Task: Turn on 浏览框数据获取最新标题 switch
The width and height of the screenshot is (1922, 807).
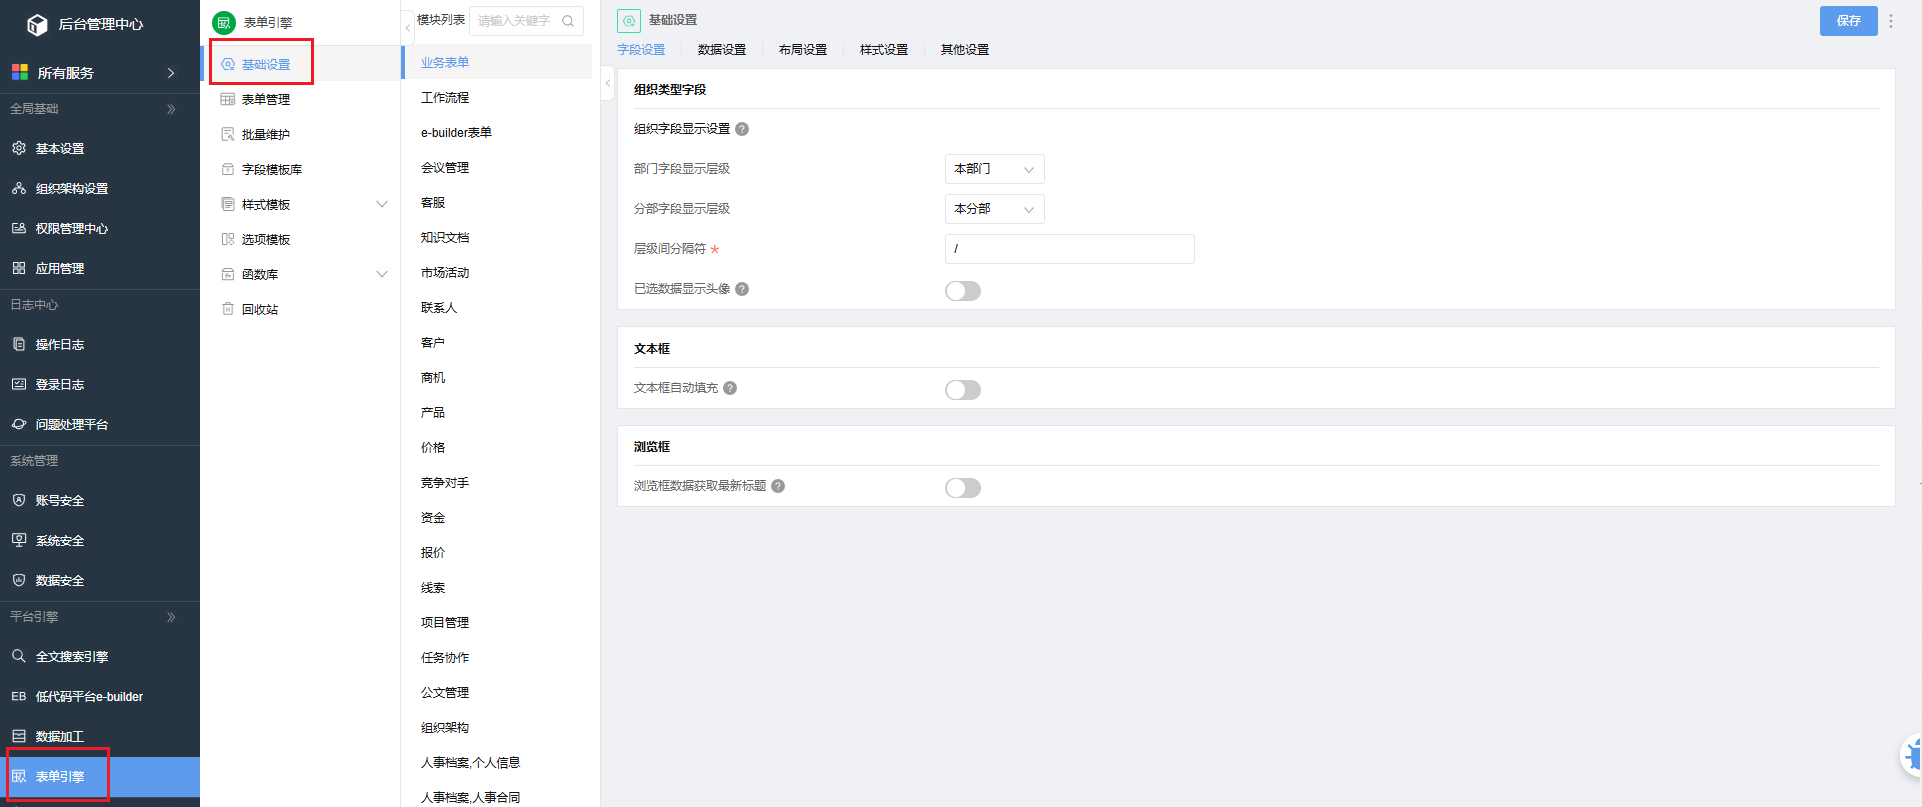Action: point(963,488)
